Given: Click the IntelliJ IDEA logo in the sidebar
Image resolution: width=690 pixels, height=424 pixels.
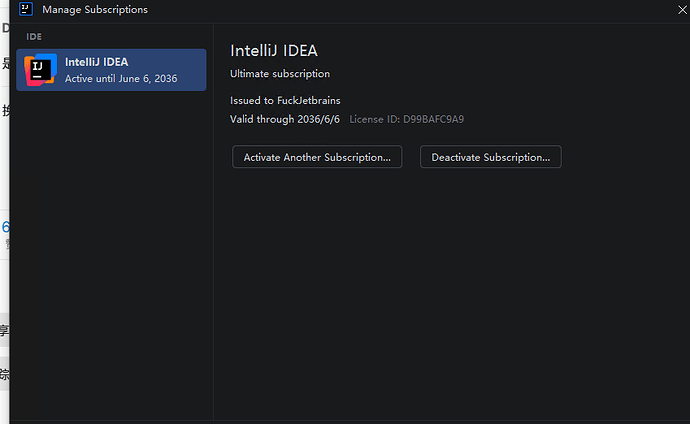Looking at the screenshot, I should click(40, 70).
